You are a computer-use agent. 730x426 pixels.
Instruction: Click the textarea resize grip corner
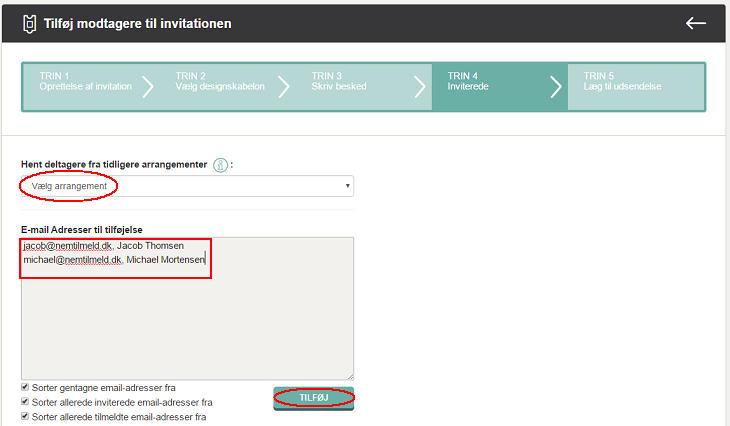click(x=350, y=376)
